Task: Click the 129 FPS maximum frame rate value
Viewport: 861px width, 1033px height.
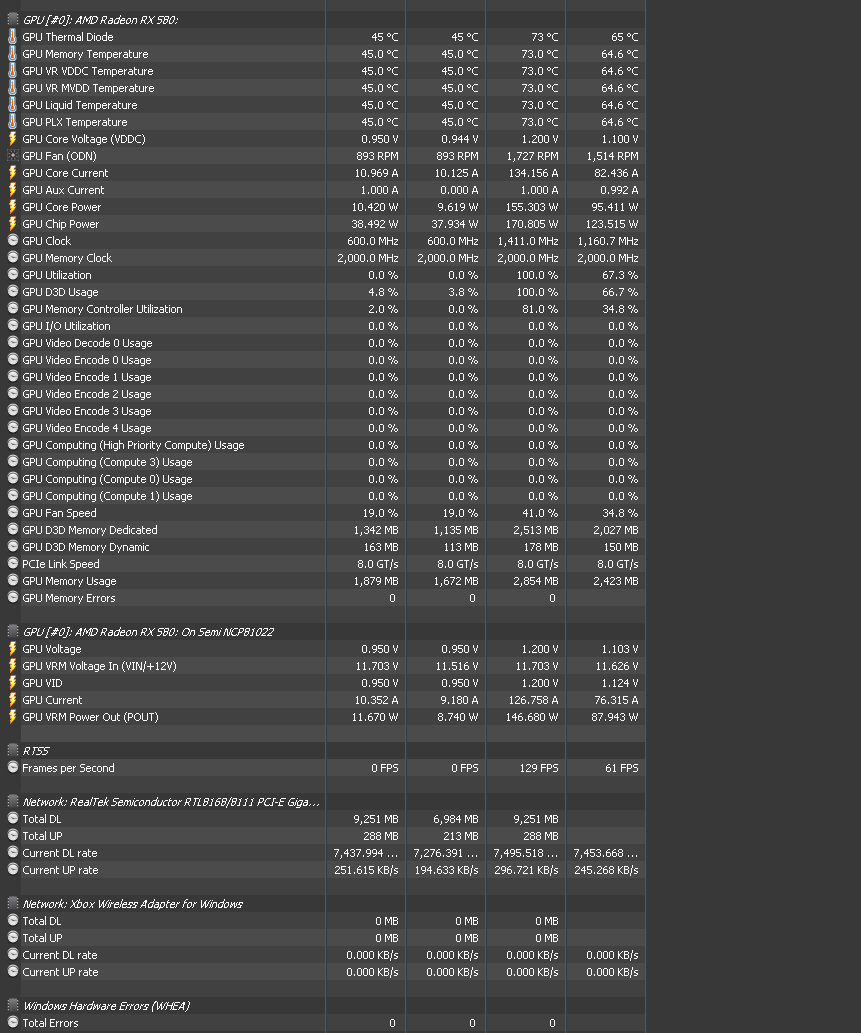Action: 539,768
